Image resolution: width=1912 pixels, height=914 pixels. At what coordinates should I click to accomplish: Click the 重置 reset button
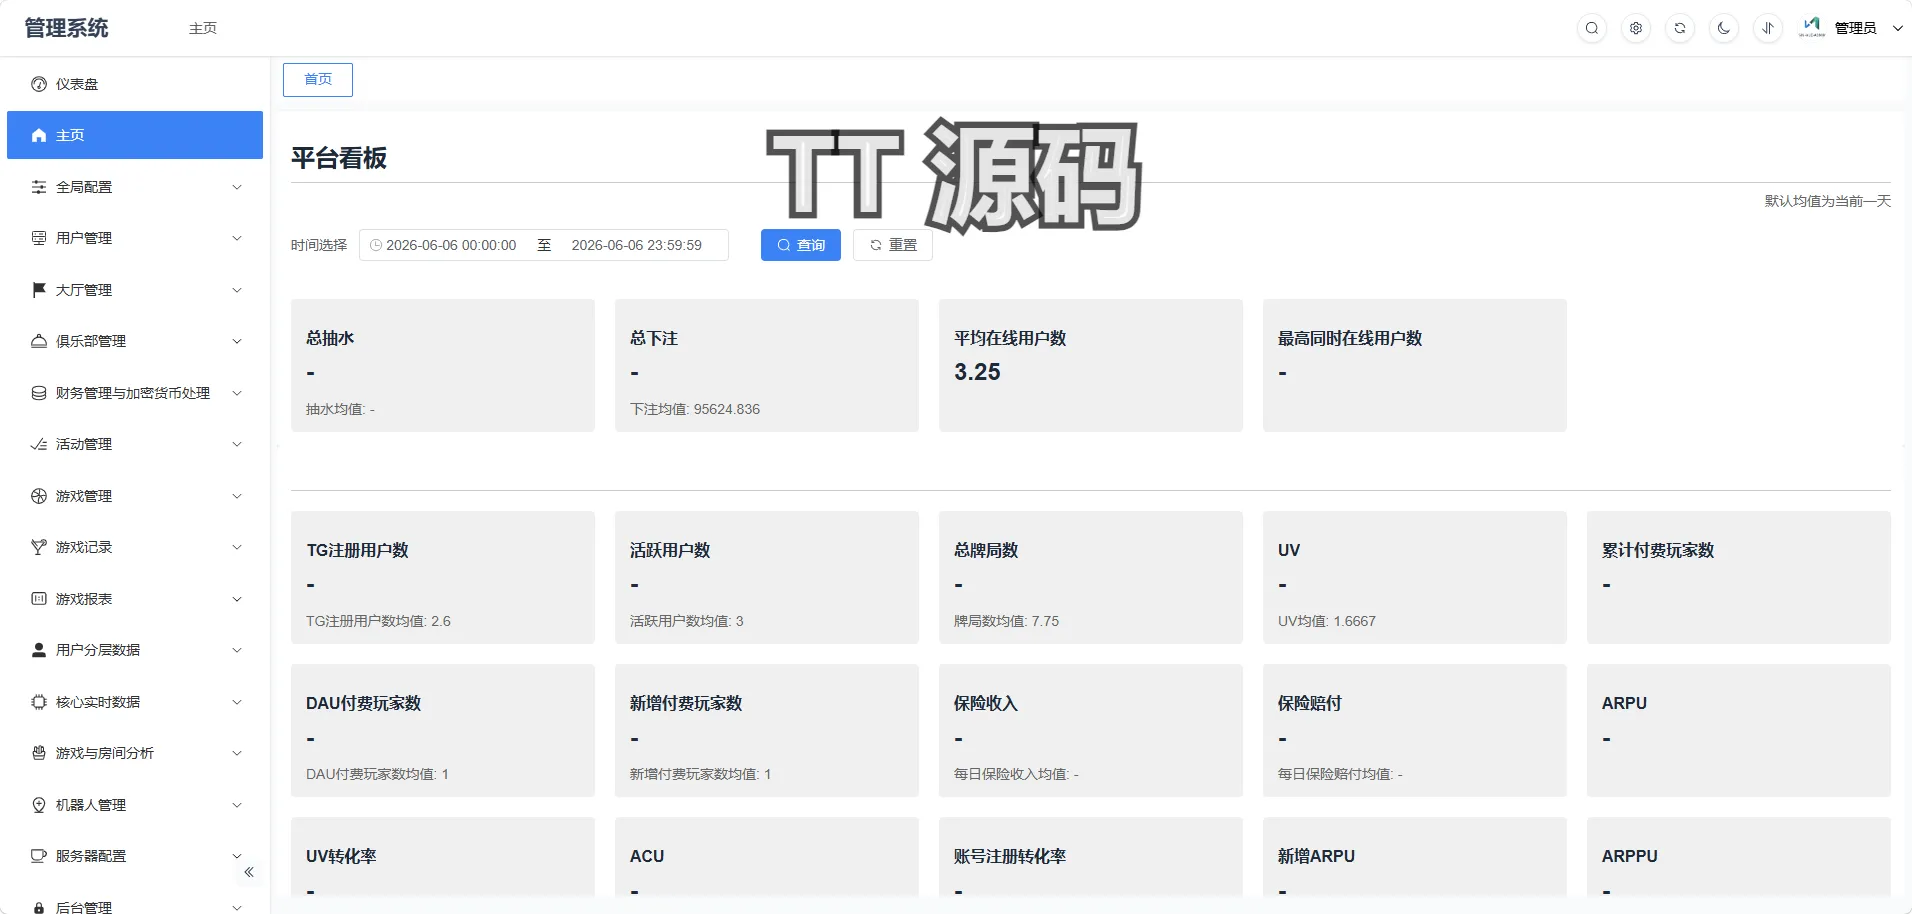(893, 245)
